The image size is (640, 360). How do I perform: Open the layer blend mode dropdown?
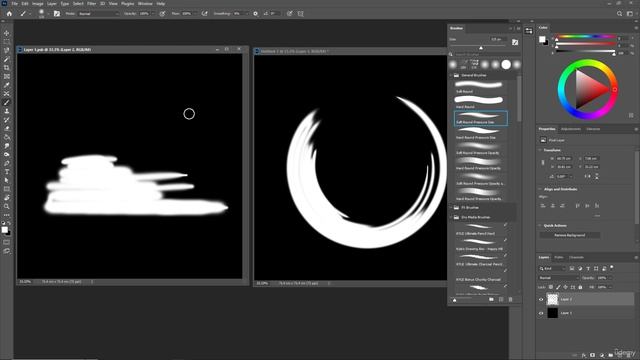coord(559,278)
